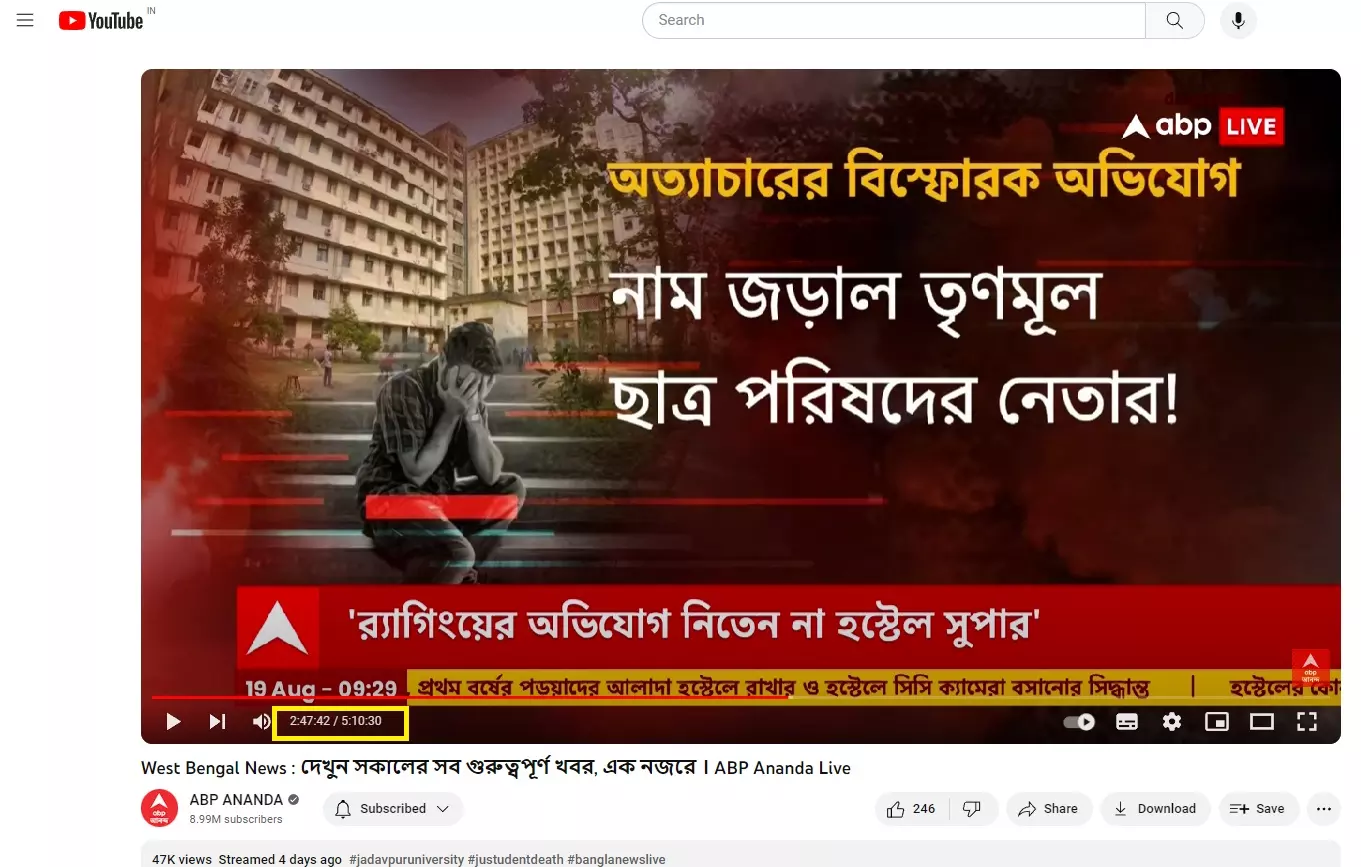Click into the Search input field
1361x867 pixels.
click(x=894, y=20)
